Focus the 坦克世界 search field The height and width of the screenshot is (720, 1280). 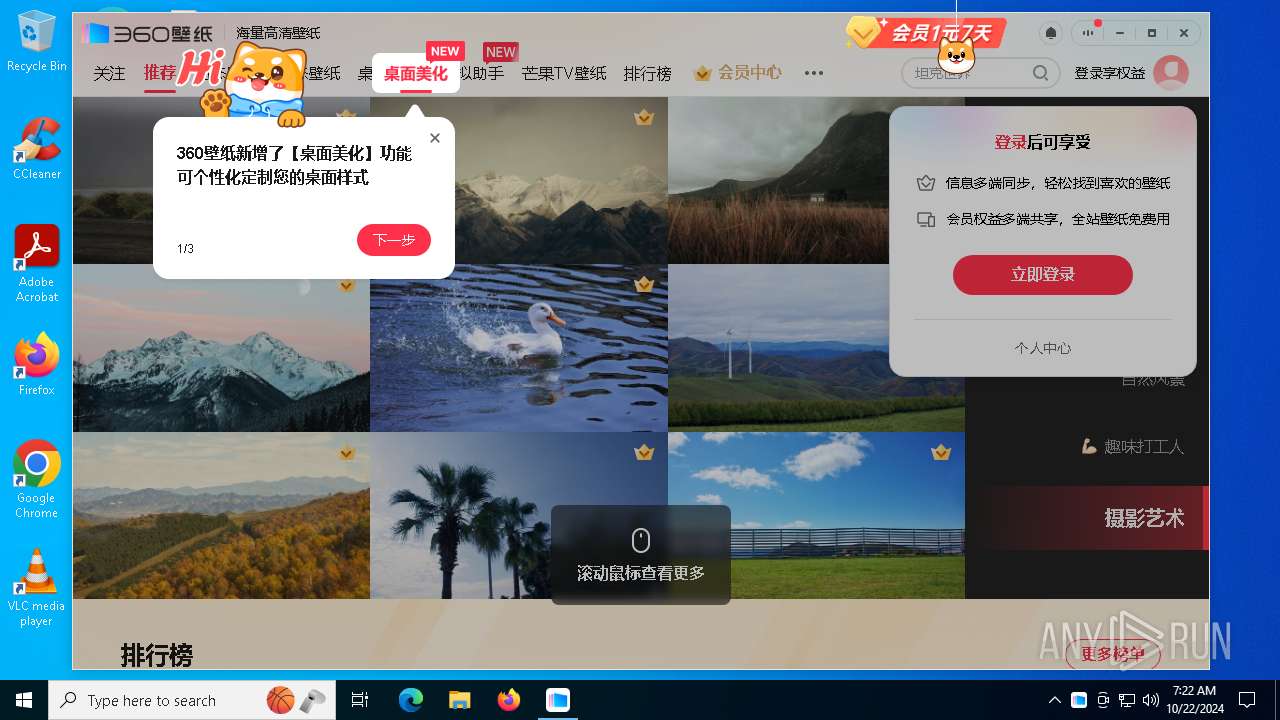click(x=981, y=73)
